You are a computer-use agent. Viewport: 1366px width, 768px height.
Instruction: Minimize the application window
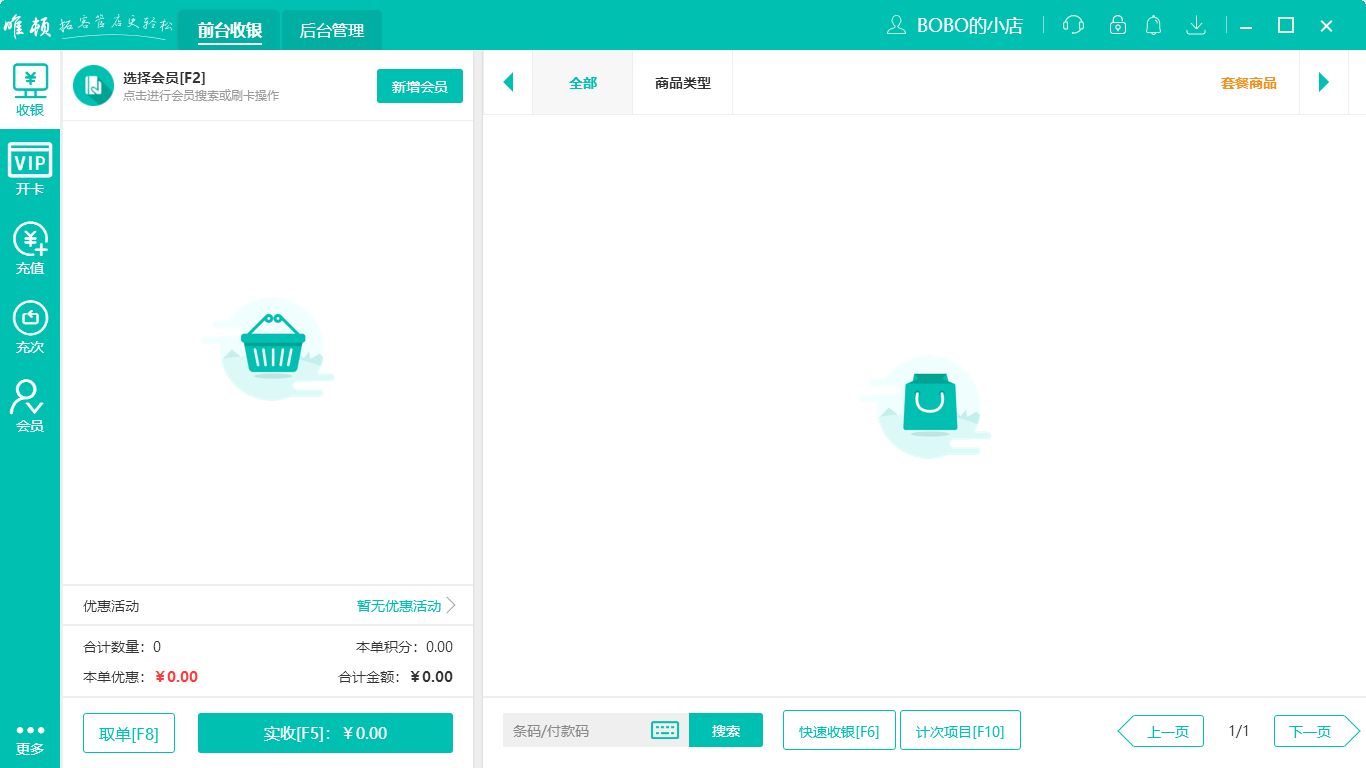(1246, 25)
